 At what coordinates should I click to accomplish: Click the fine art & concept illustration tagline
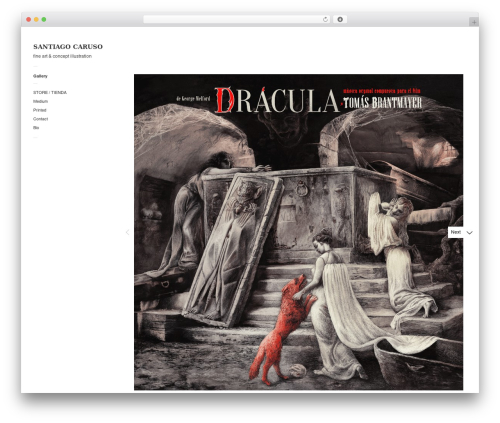pyautogui.click(x=62, y=56)
